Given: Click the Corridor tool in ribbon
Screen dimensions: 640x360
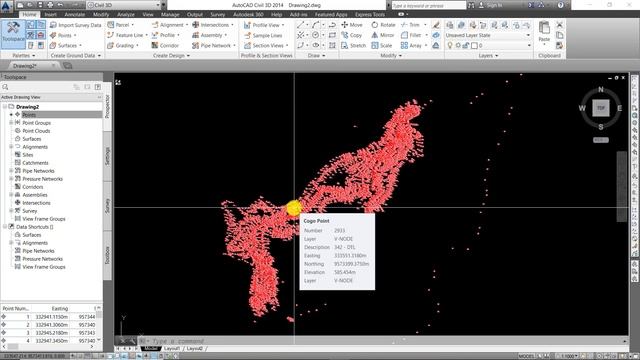Looking at the screenshot, I should tap(165, 45).
